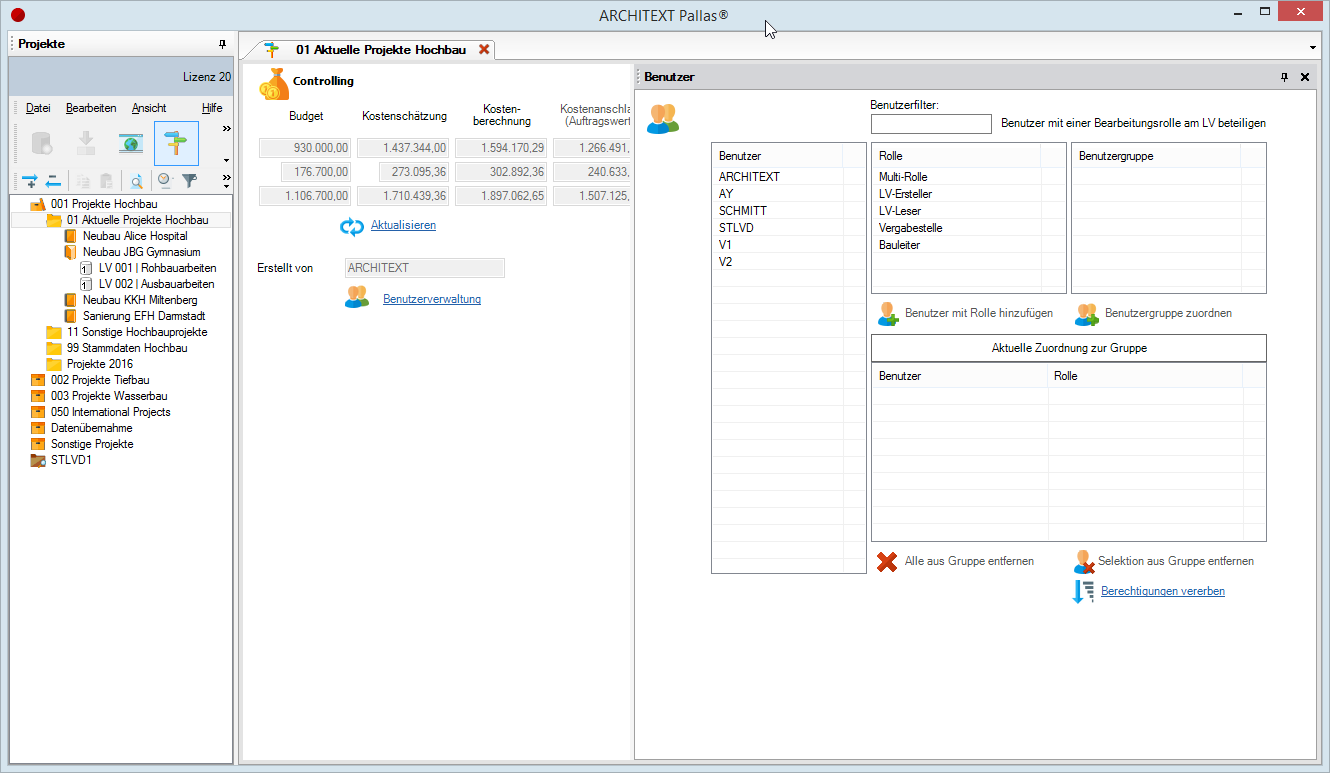Select 050 International Projects tree node

[110, 412]
